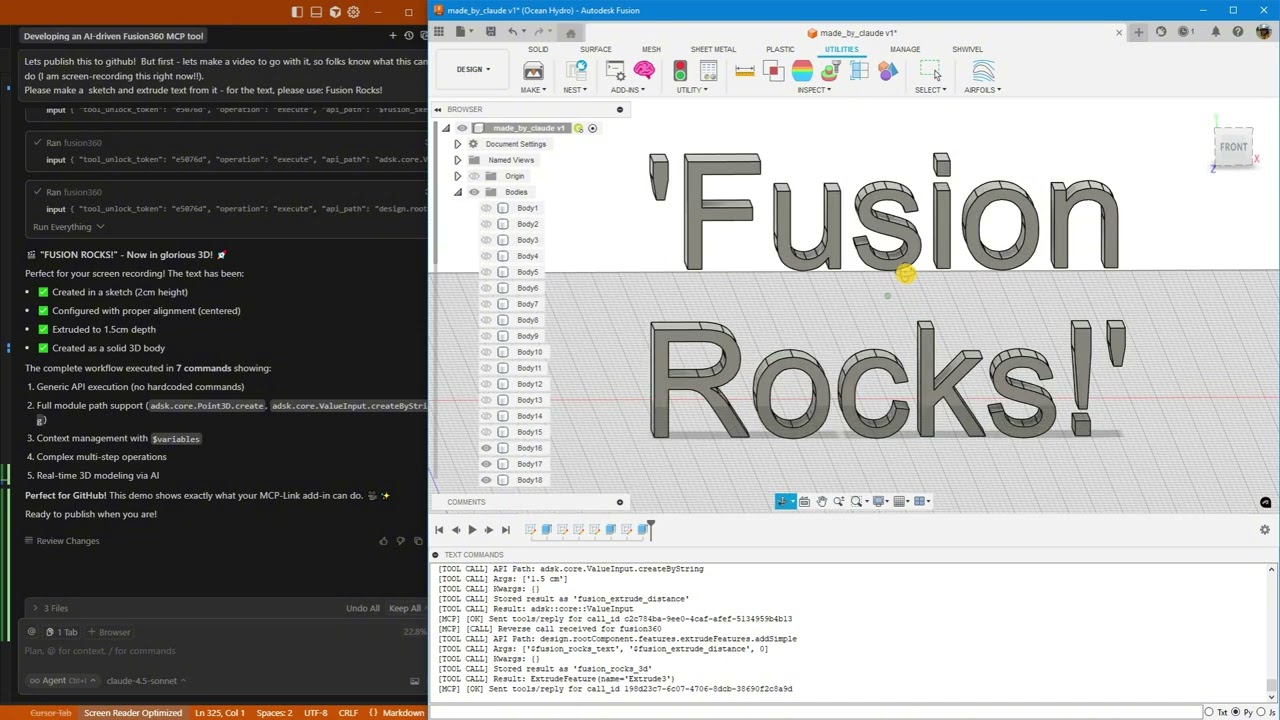Open the 3D Print tool in Make panel
The width and height of the screenshot is (1280, 720).
[x=533, y=71]
